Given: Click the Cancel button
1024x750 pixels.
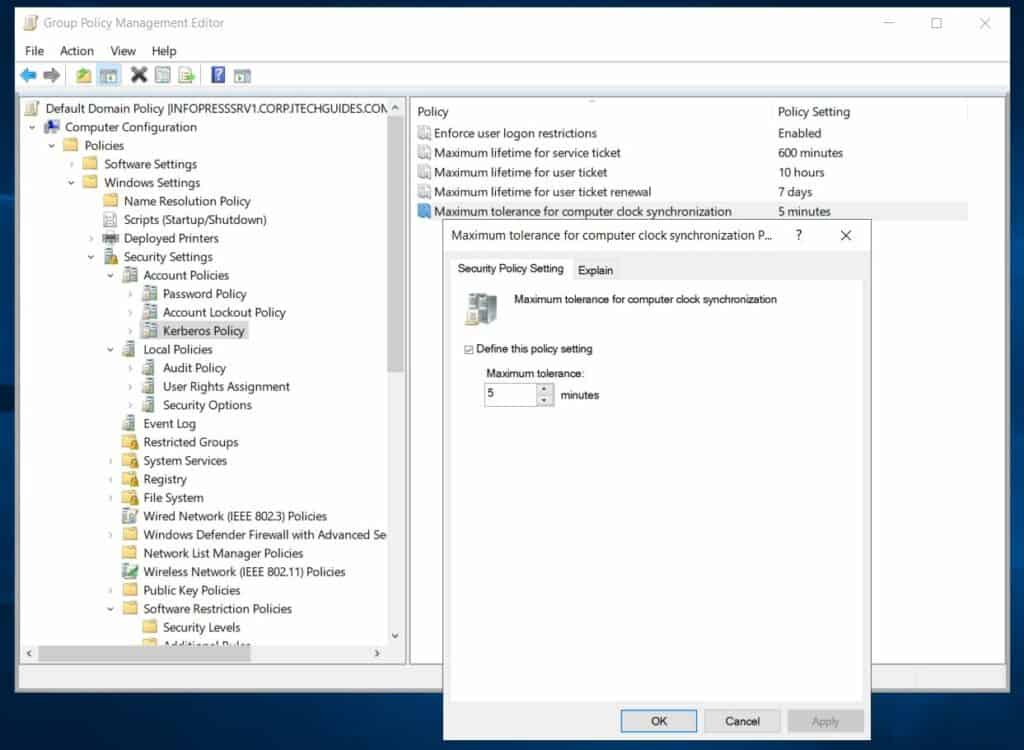Looking at the screenshot, I should coord(742,721).
